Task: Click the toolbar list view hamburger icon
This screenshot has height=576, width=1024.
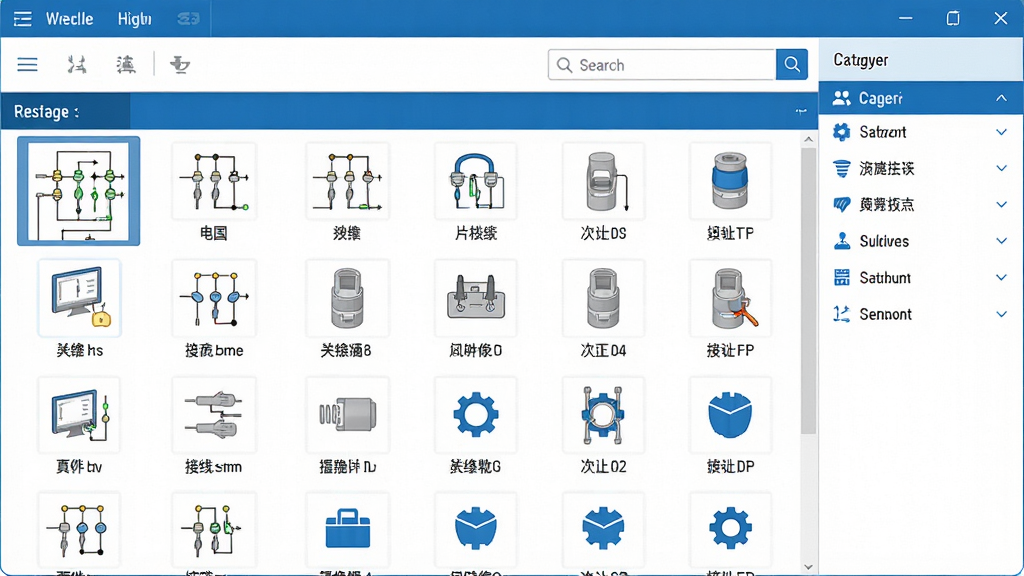Action: (x=27, y=65)
